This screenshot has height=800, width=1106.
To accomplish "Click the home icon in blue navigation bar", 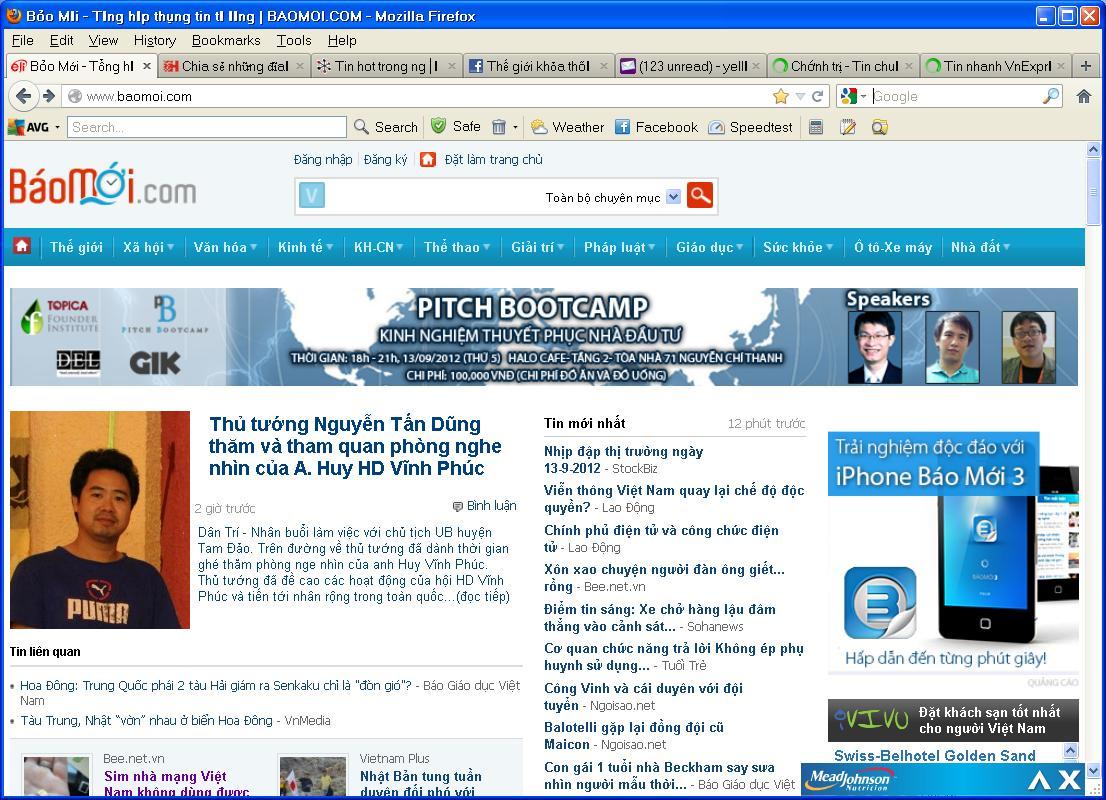I will click(22, 246).
